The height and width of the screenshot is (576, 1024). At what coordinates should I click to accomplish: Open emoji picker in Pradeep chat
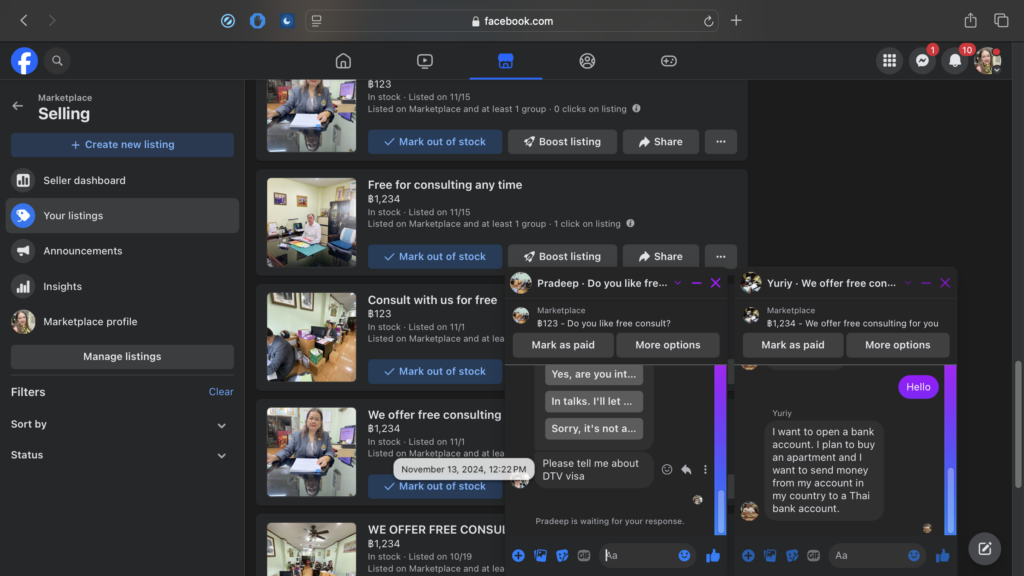pos(684,555)
